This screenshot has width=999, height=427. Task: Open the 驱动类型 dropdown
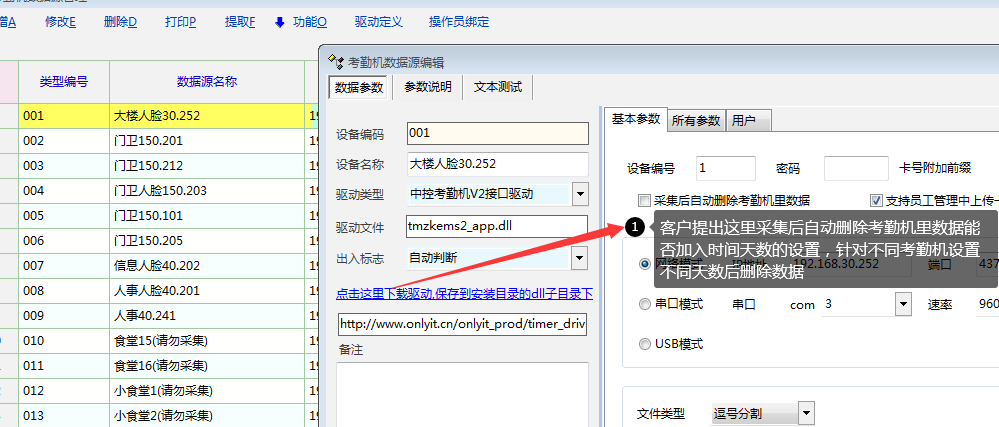[580, 194]
